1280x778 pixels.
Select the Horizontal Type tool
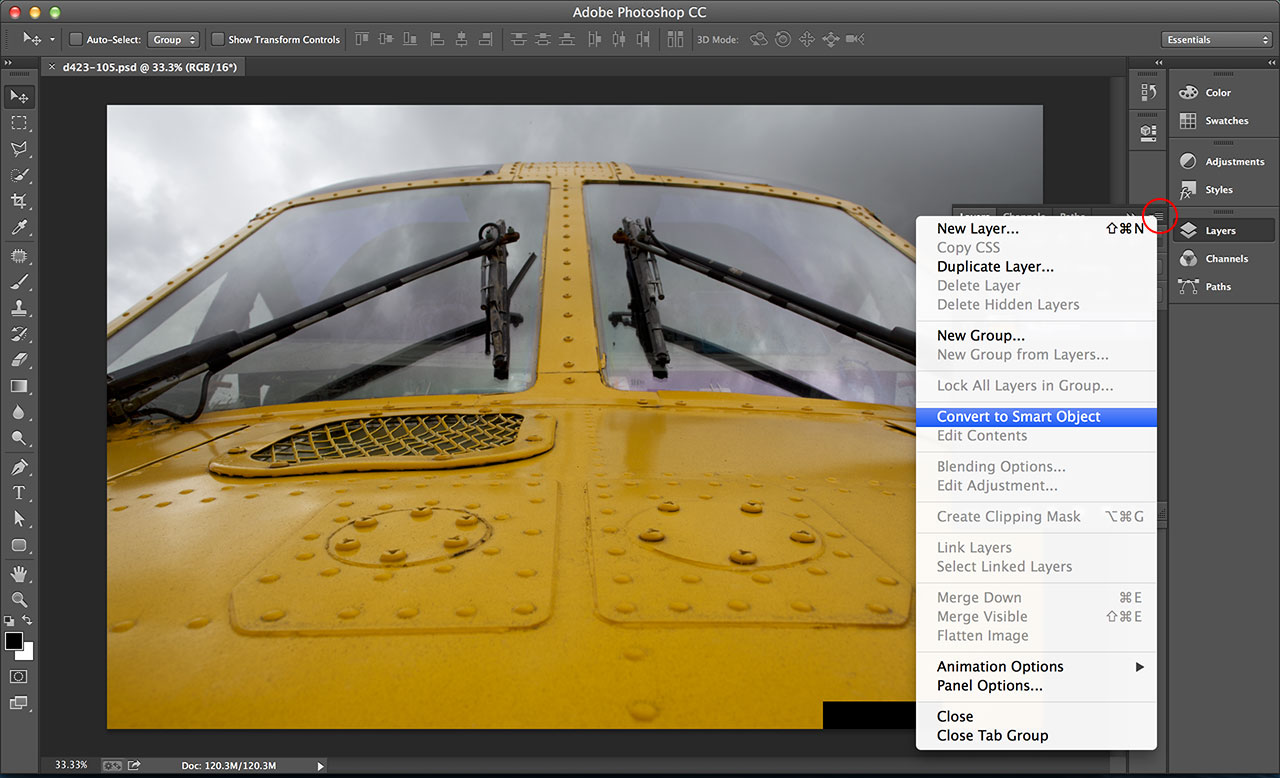[x=19, y=493]
